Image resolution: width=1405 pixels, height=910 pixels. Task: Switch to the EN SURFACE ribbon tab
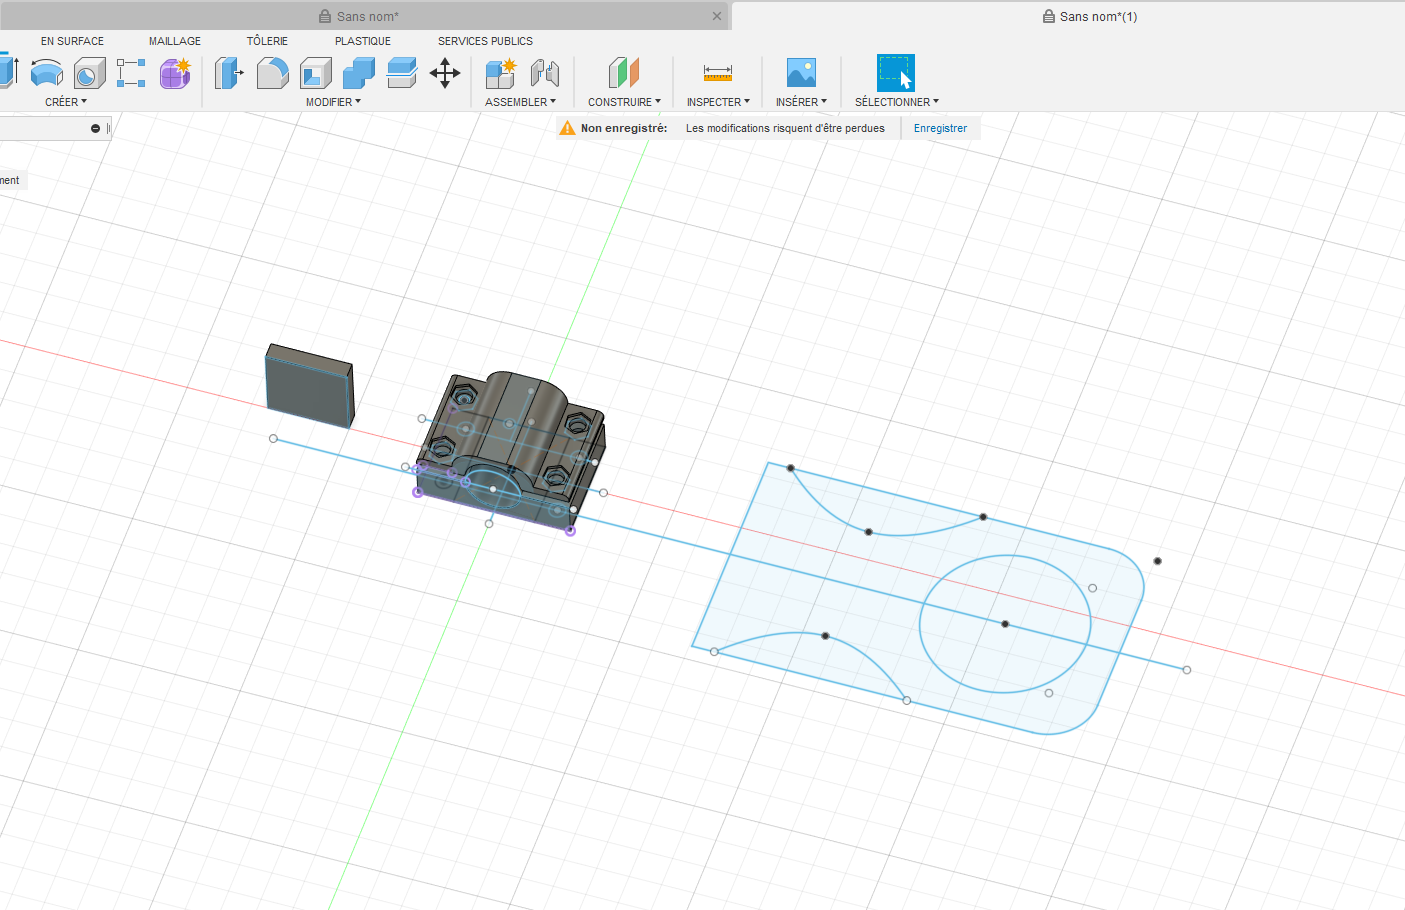pyautogui.click(x=72, y=41)
